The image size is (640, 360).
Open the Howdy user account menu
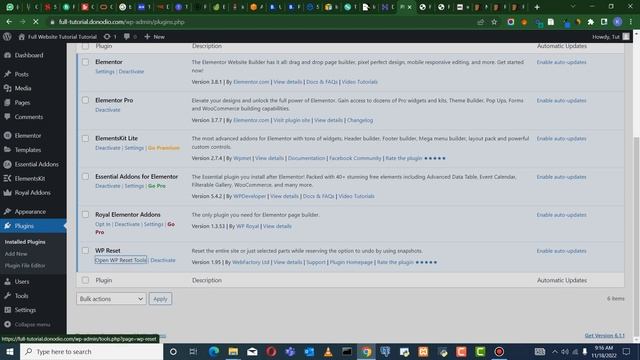[x=611, y=37]
